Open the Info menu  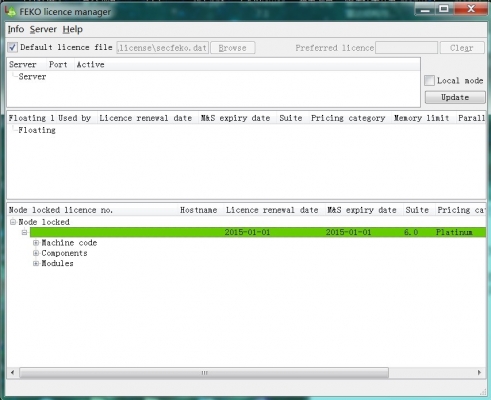click(16, 29)
